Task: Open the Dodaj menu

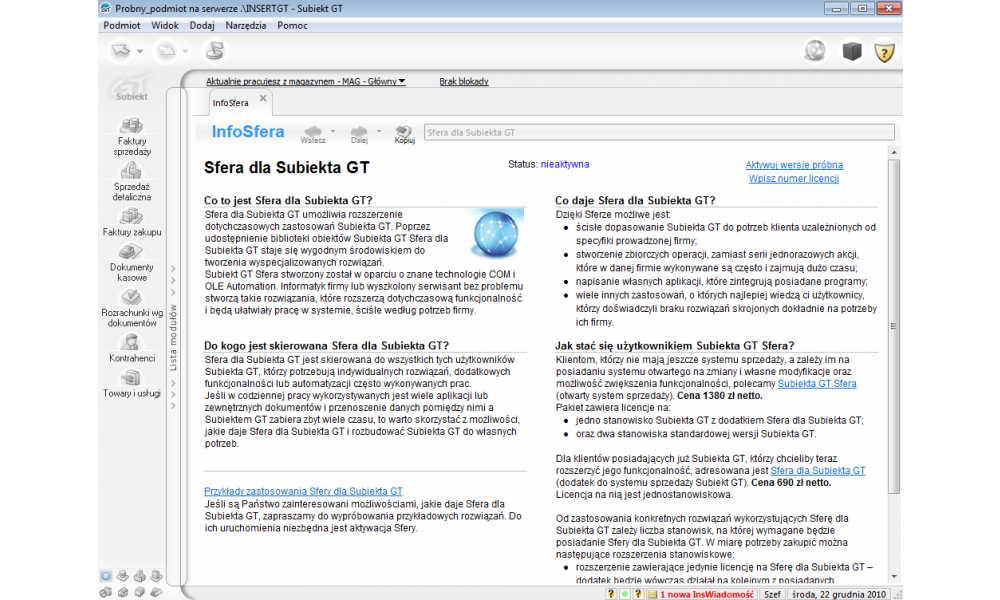Action: [x=202, y=26]
